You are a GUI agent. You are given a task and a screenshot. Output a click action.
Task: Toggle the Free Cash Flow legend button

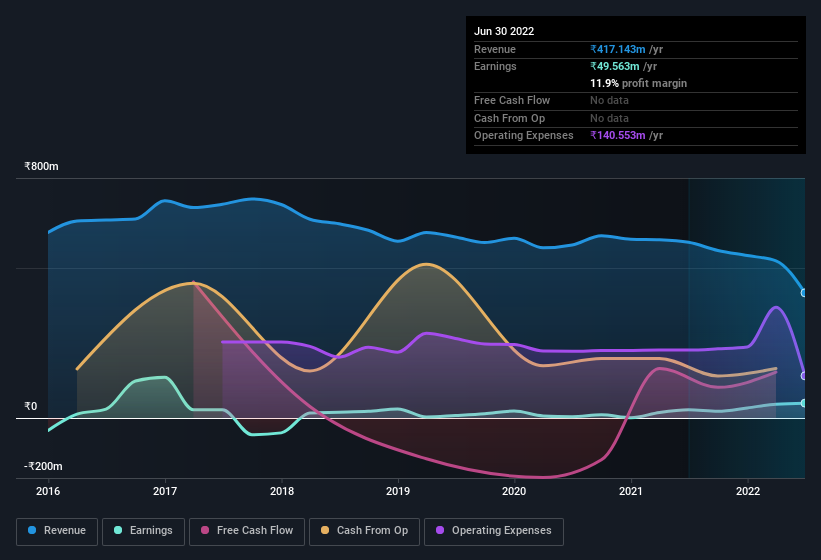coord(247,531)
